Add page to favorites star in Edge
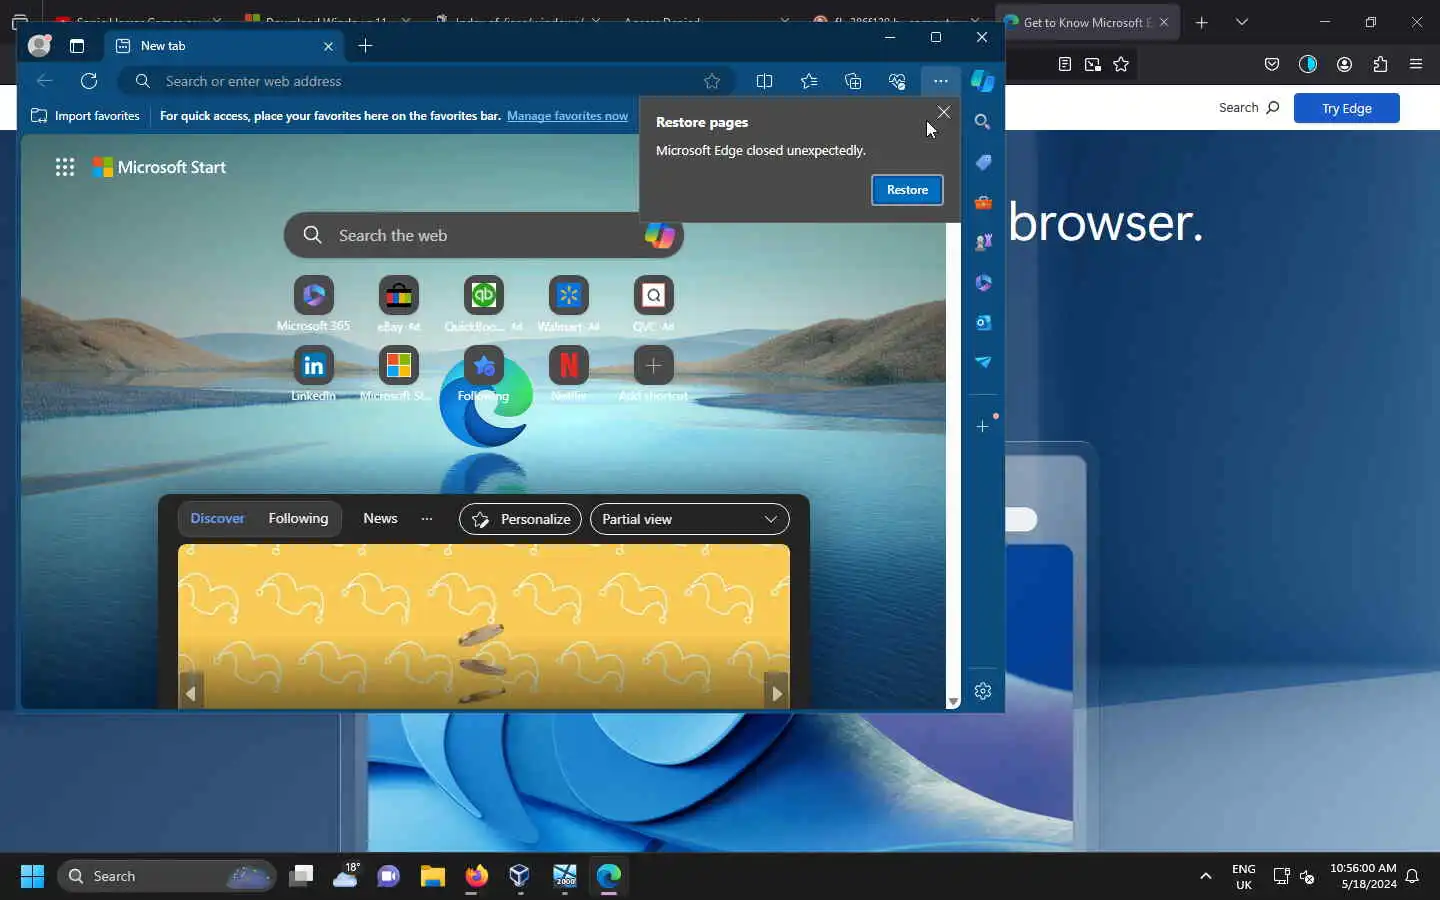Screen dimensions: 1440x900 pos(712,81)
